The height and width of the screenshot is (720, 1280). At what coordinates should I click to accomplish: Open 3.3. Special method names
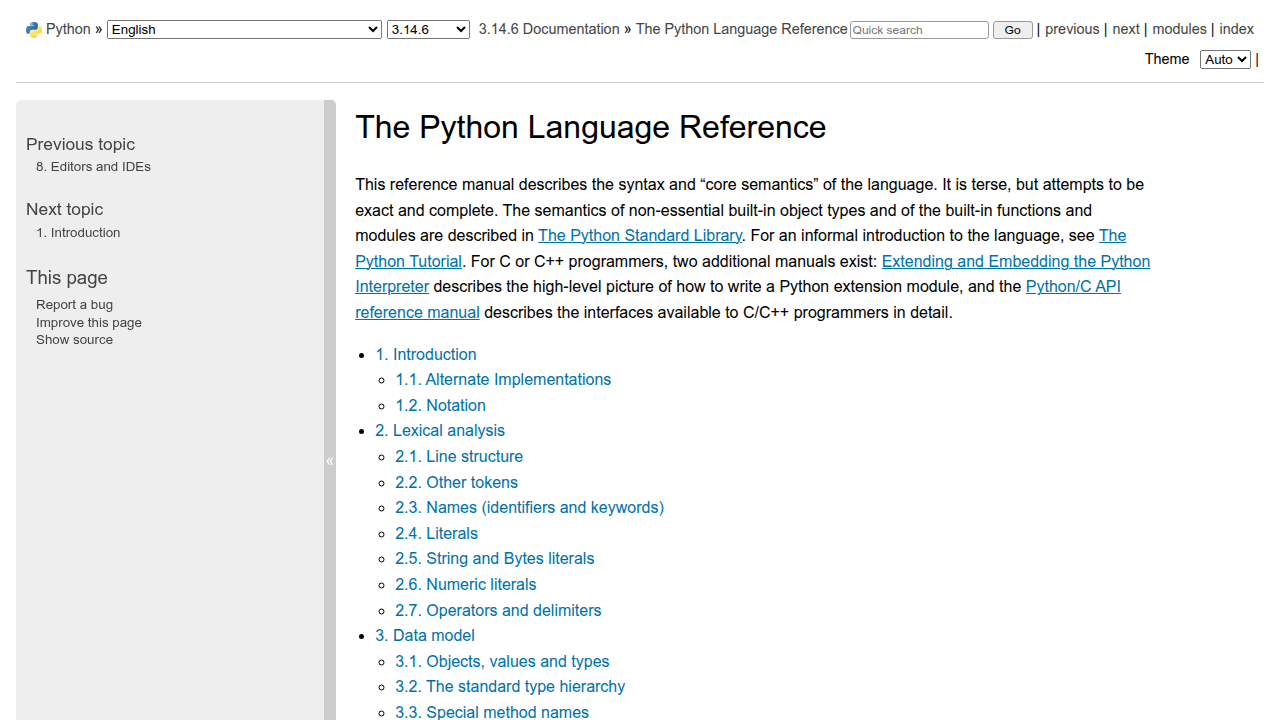(492, 712)
